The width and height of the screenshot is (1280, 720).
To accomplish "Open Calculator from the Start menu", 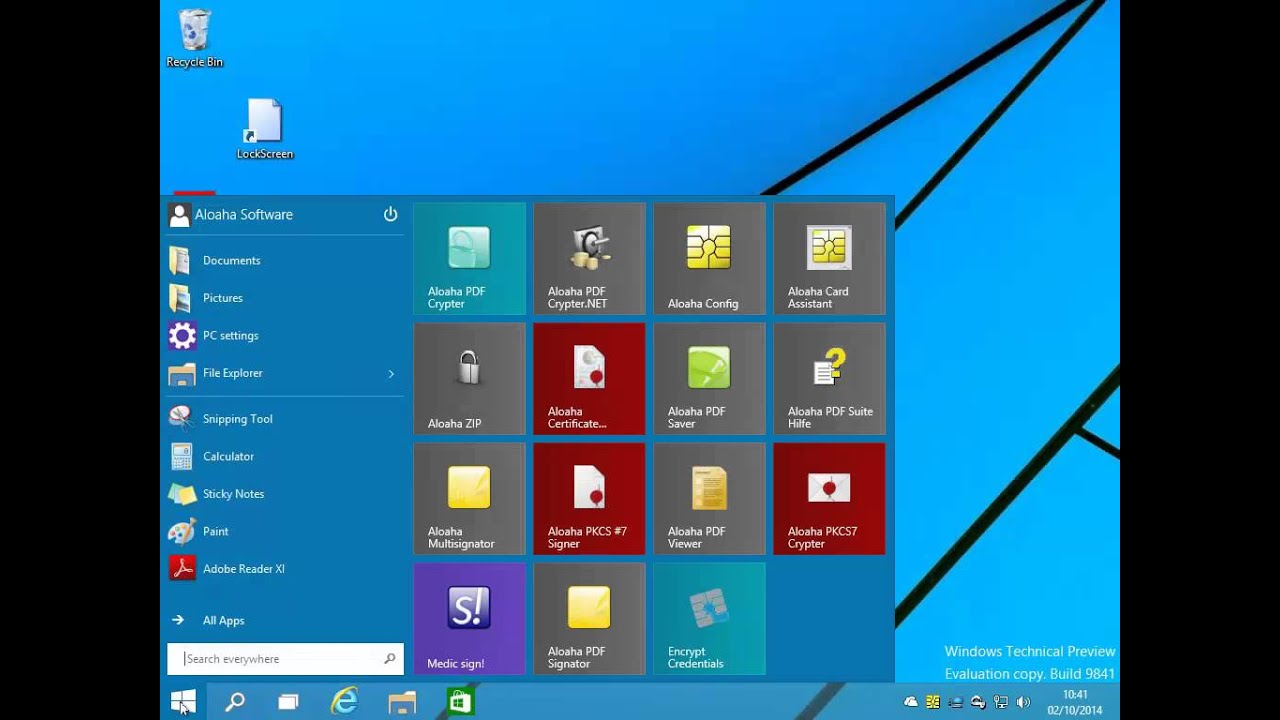I will pyautogui.click(x=285, y=456).
